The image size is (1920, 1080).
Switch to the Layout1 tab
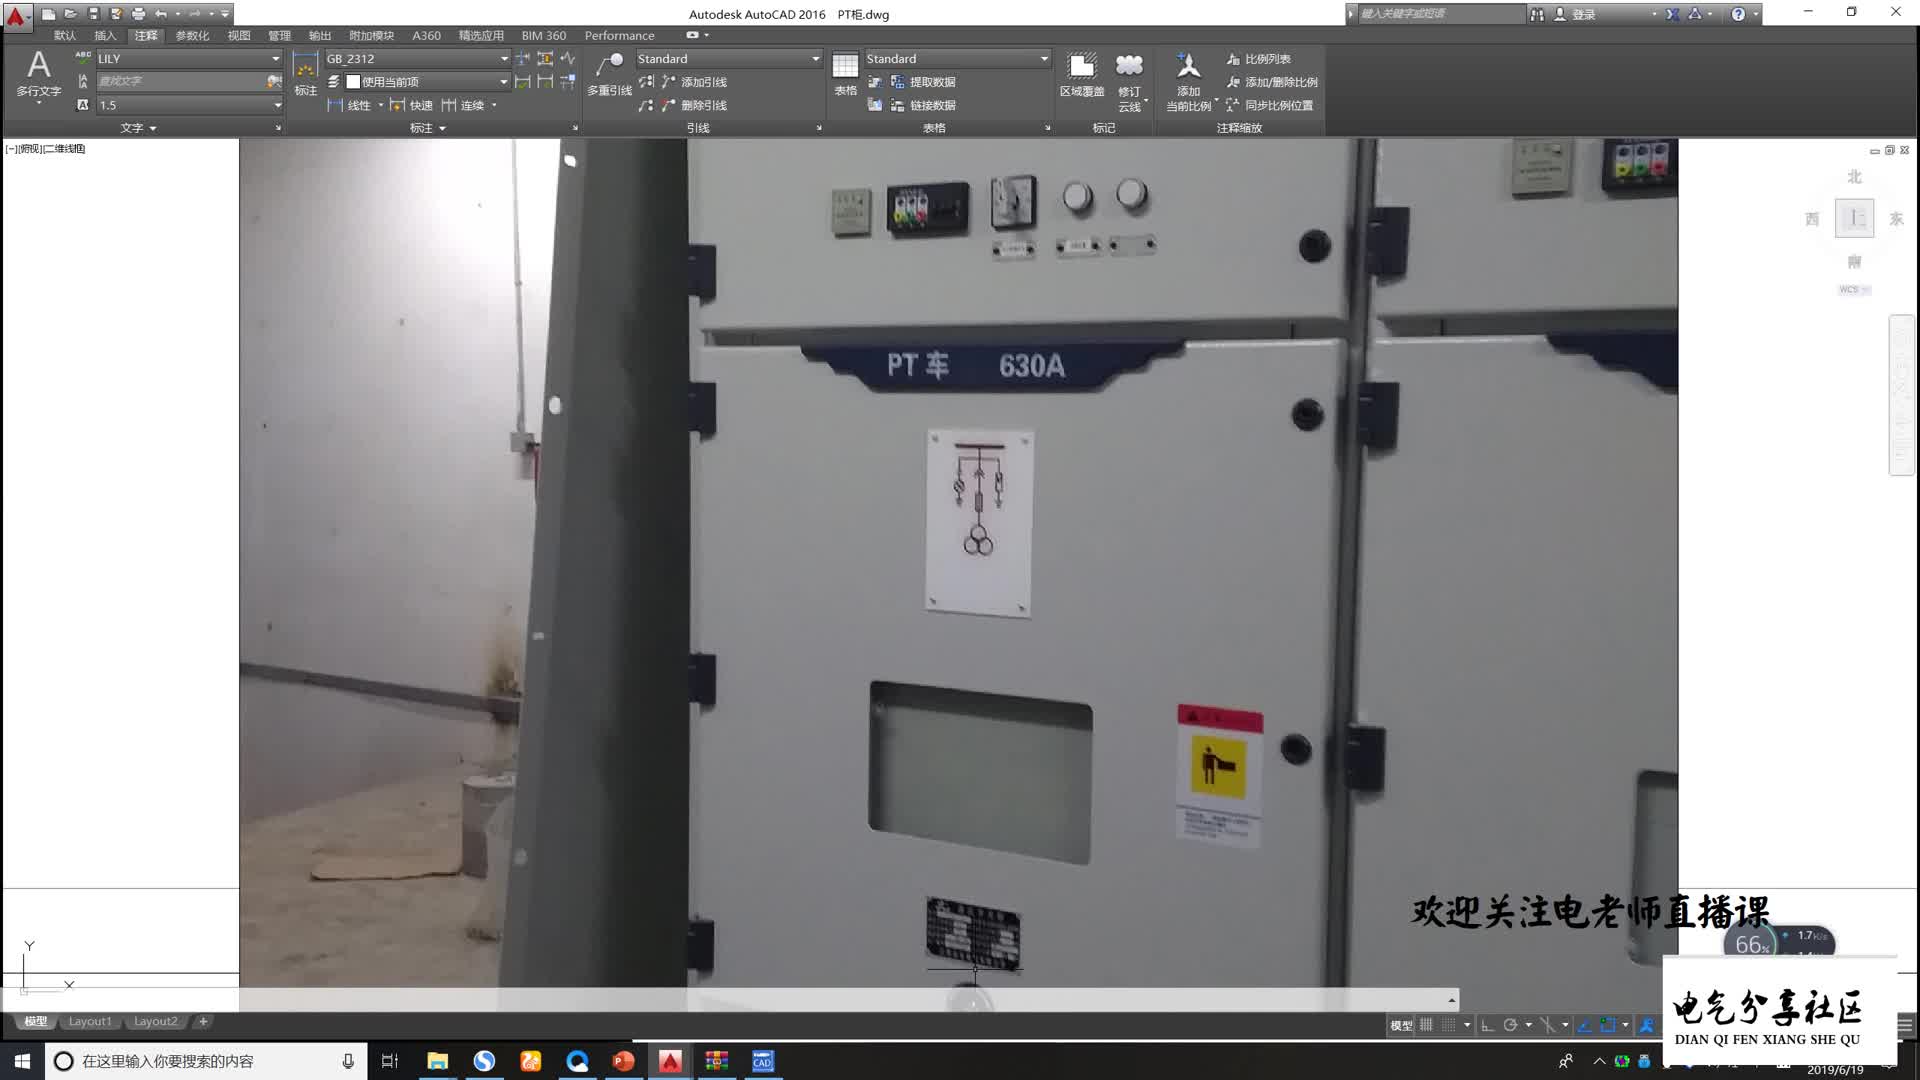coord(90,1021)
